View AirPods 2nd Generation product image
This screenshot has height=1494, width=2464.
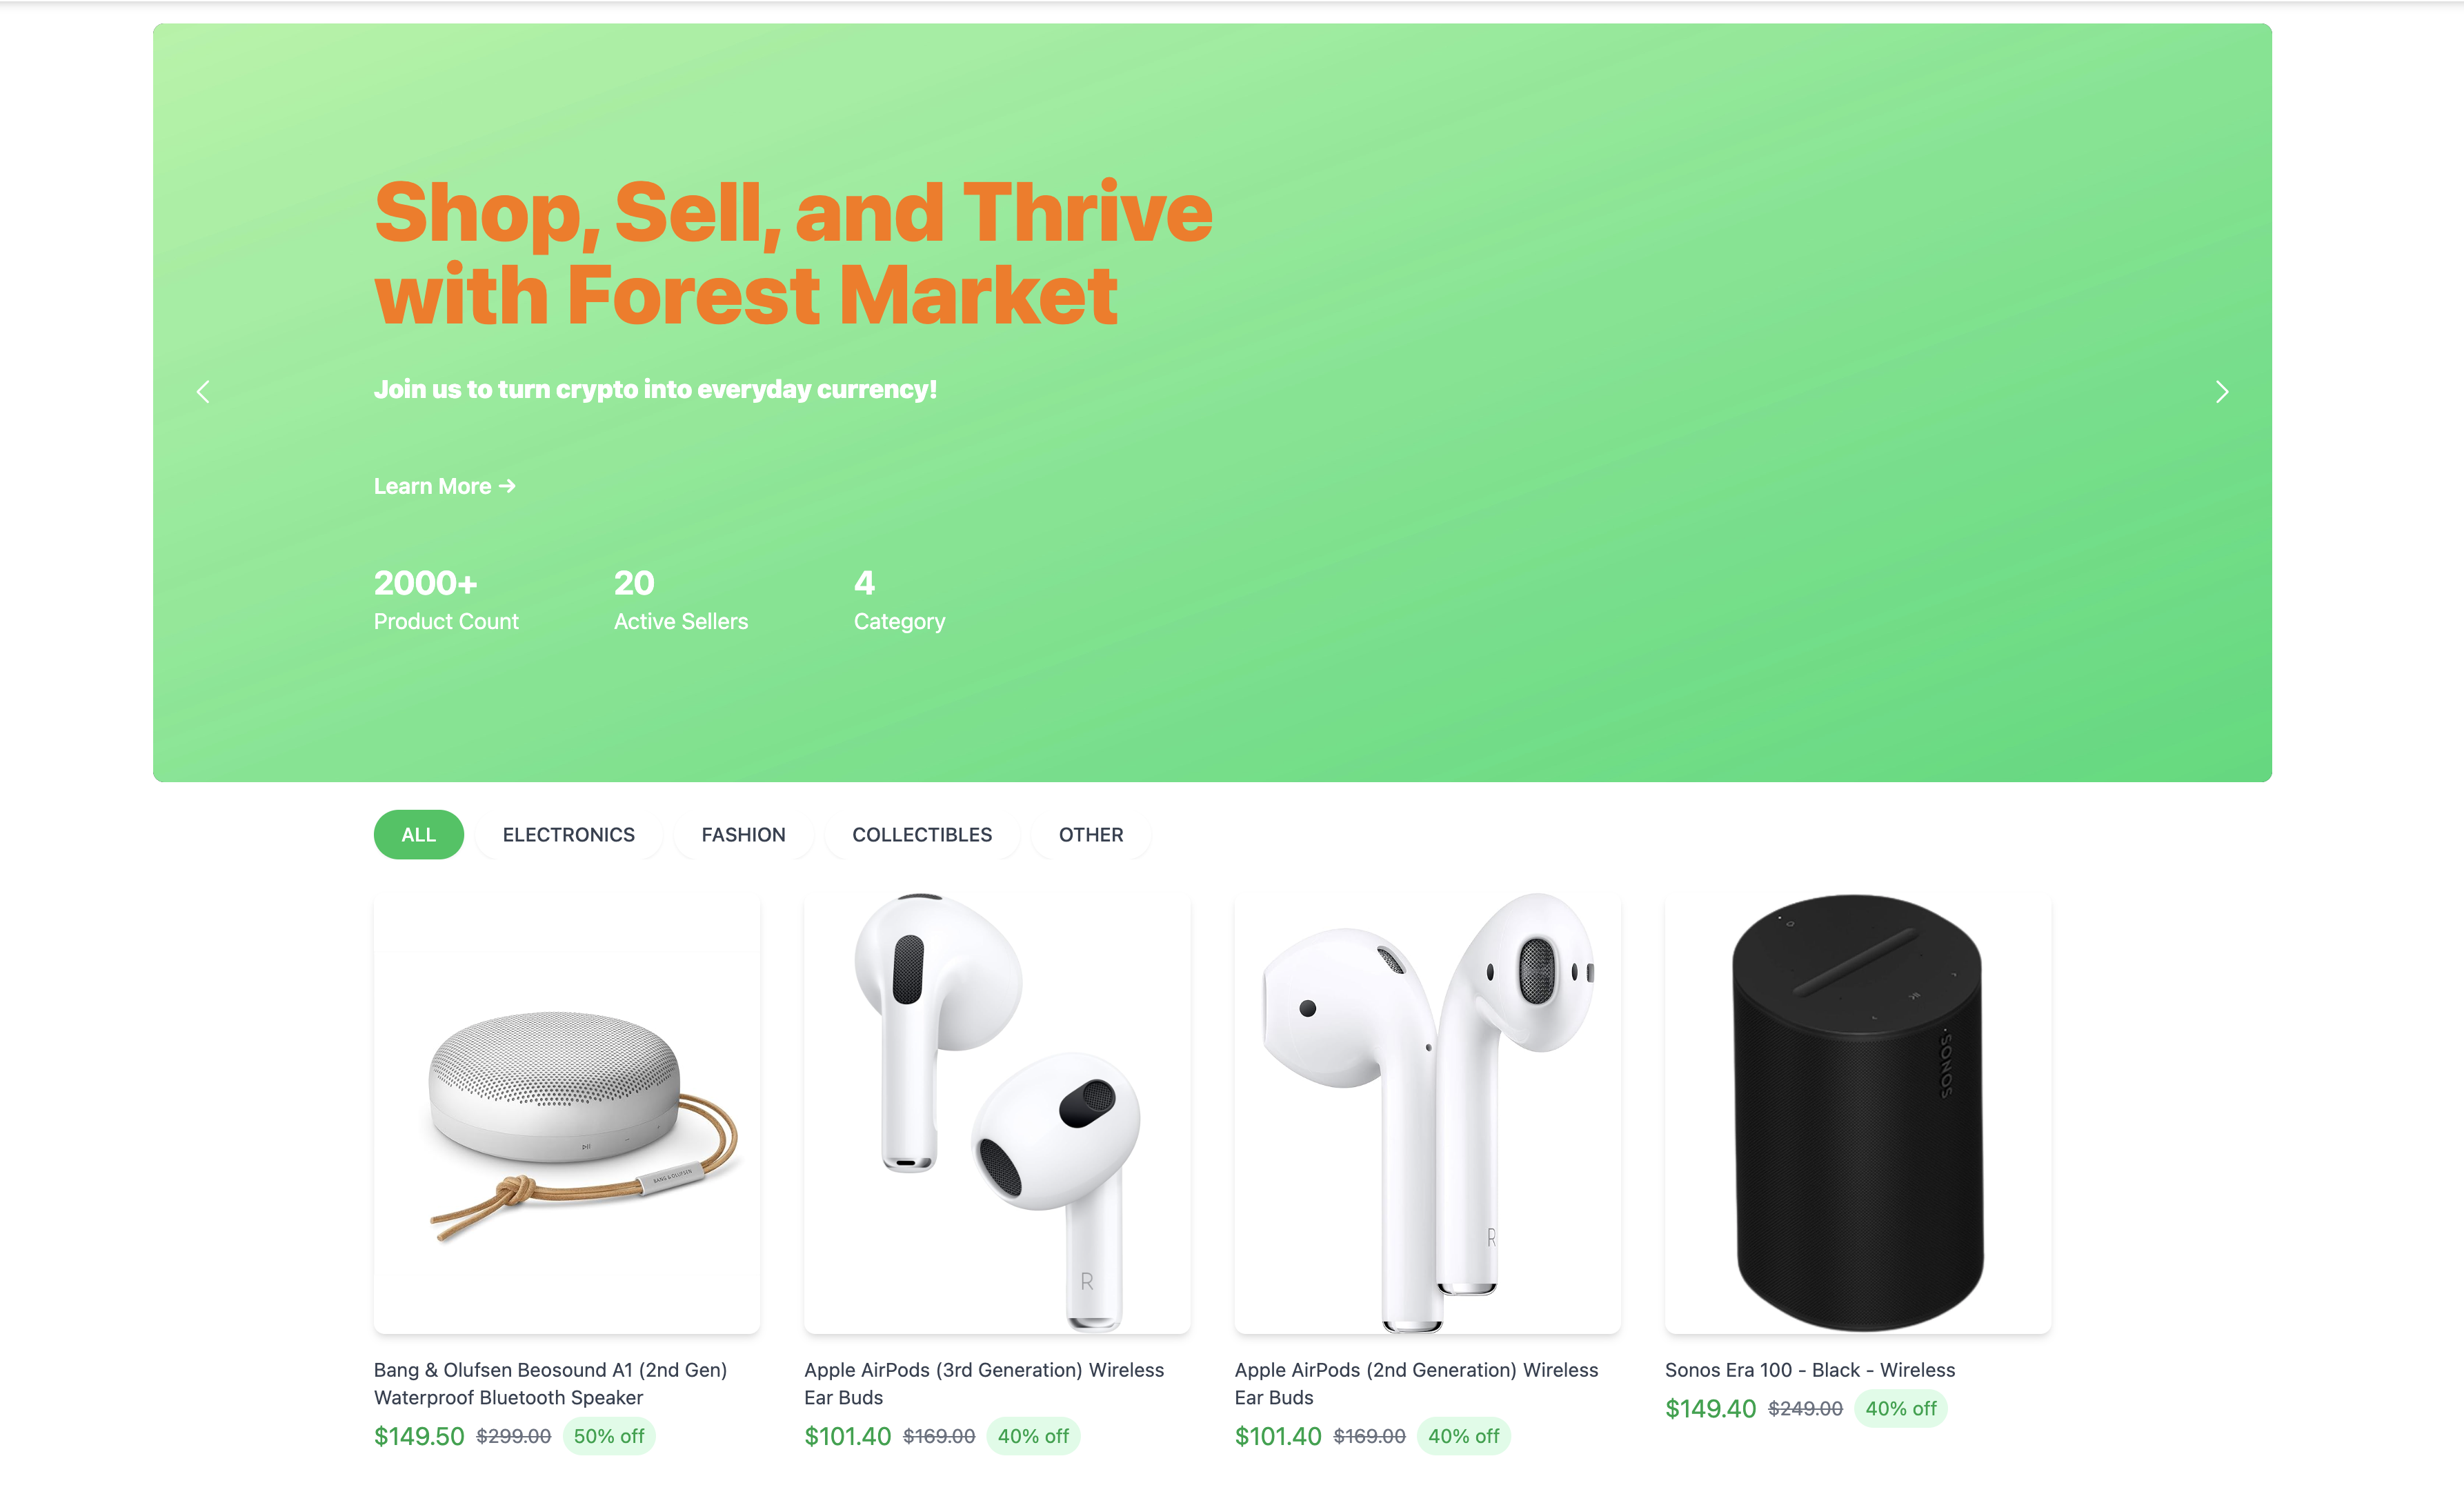[1427, 1112]
